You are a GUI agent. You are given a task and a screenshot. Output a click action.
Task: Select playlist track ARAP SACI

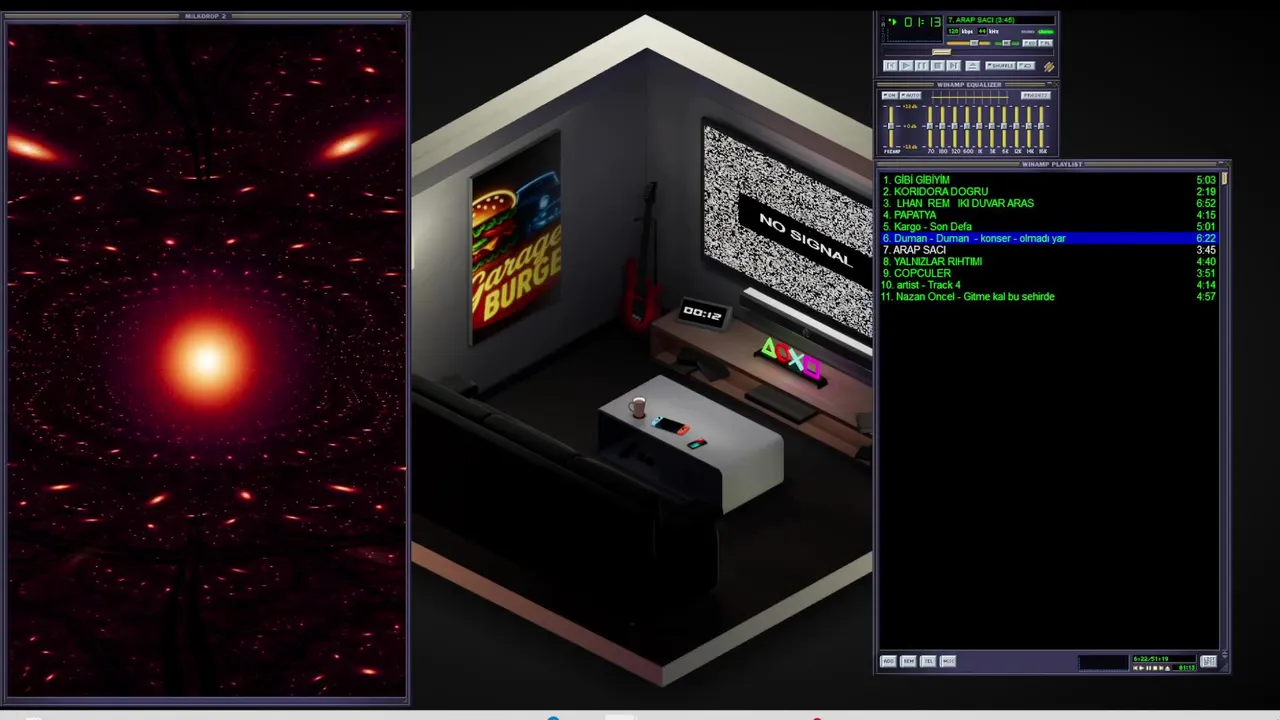(1049, 250)
